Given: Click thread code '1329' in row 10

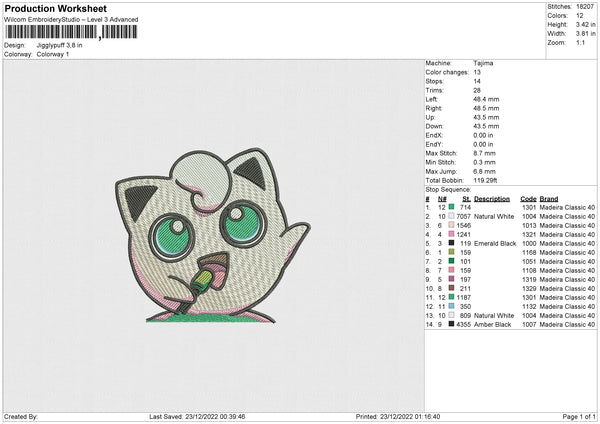Looking at the screenshot, I should [529, 288].
